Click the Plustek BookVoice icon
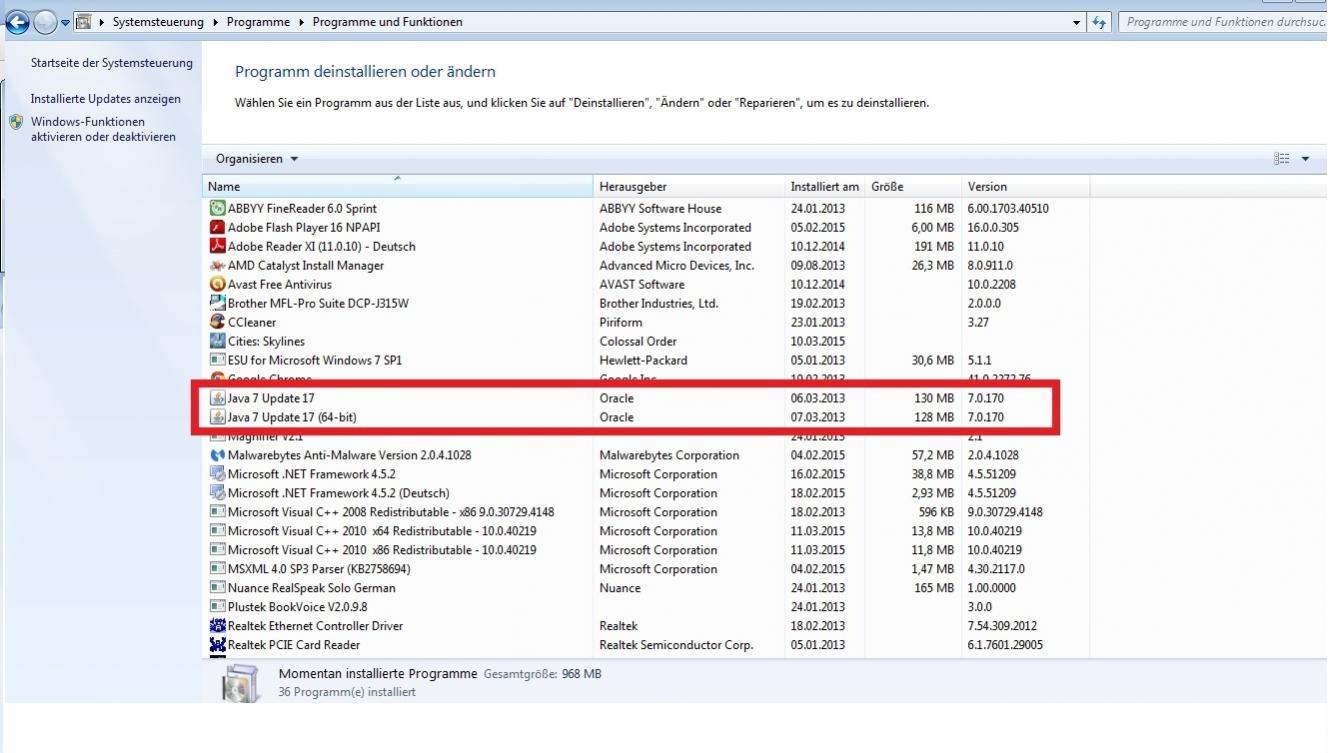Image resolution: width=1335 pixels, height=753 pixels. pyautogui.click(x=217, y=607)
